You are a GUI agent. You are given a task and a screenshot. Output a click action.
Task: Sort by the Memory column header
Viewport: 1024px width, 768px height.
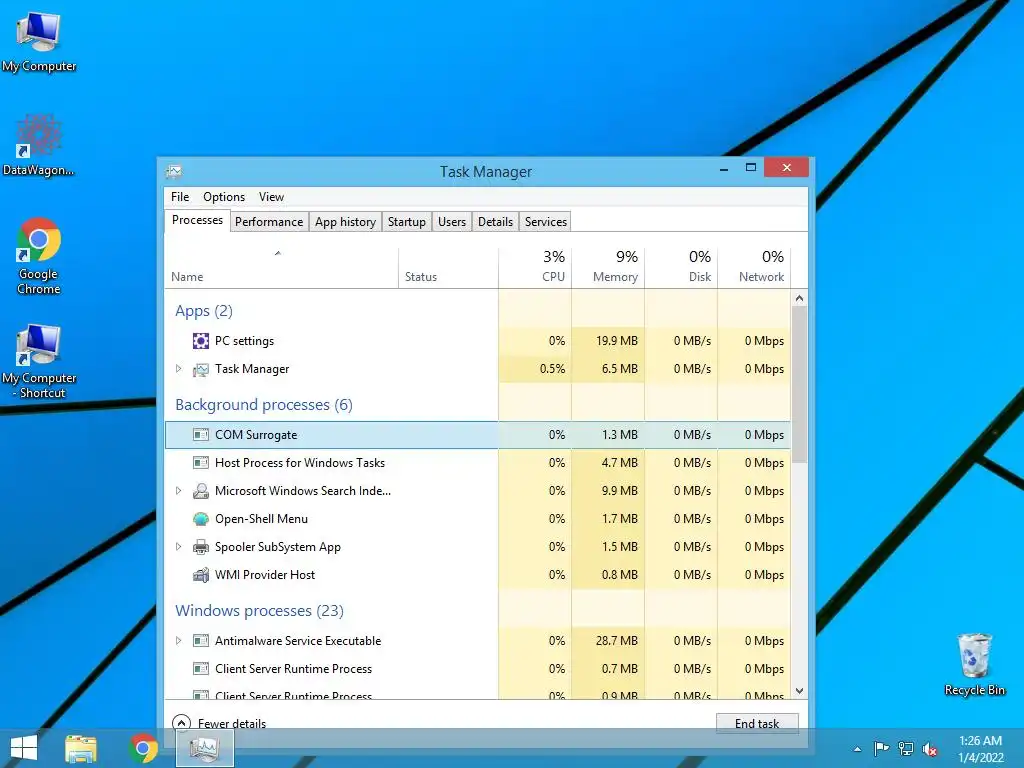(x=608, y=268)
